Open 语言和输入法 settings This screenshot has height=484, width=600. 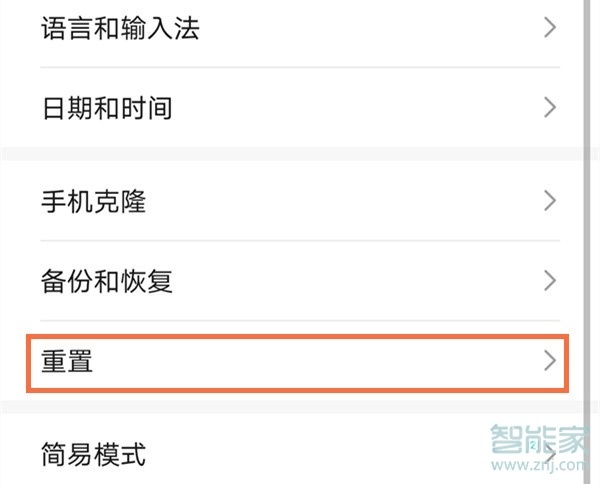coord(120,28)
